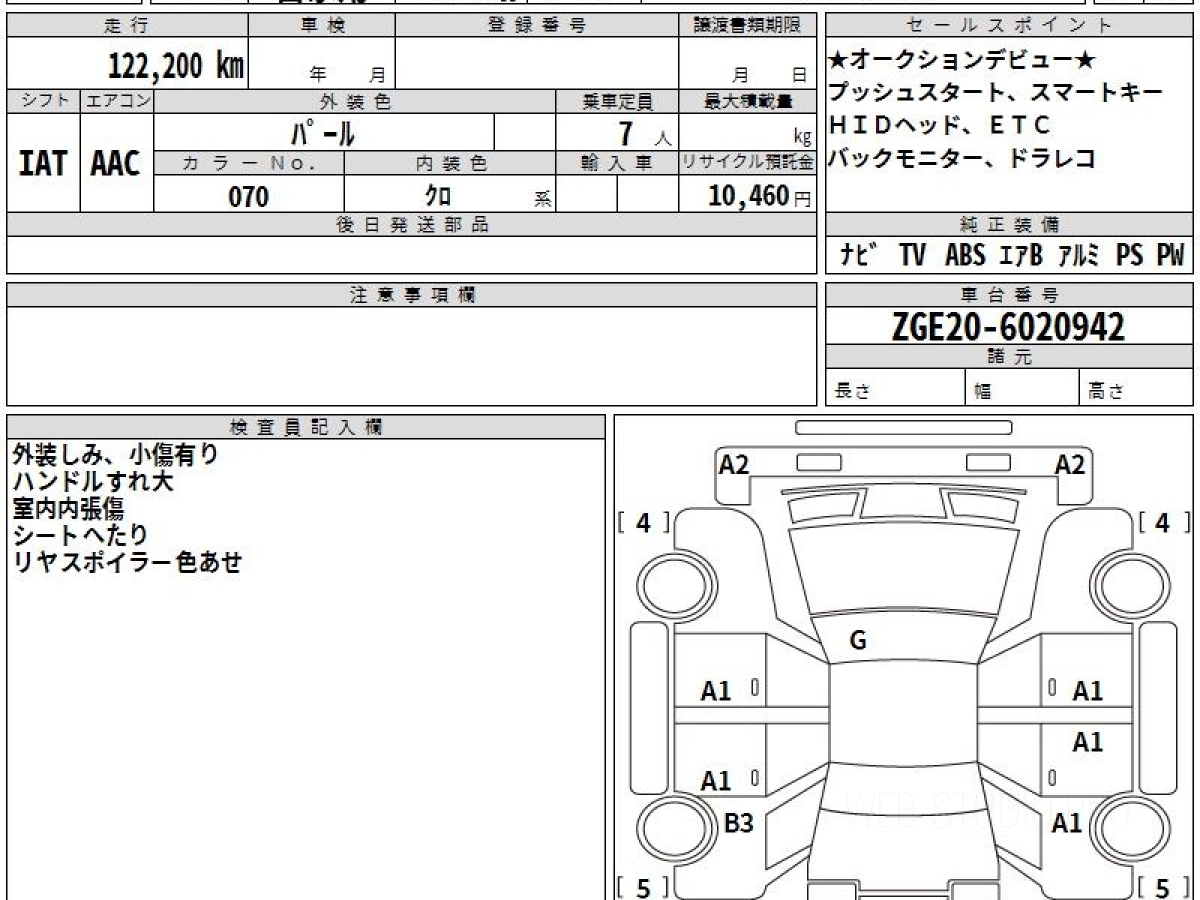Screen dimensions: 1200x900
Task: Click the HIDヘッド、ETC line
Action: [x=940, y=125]
